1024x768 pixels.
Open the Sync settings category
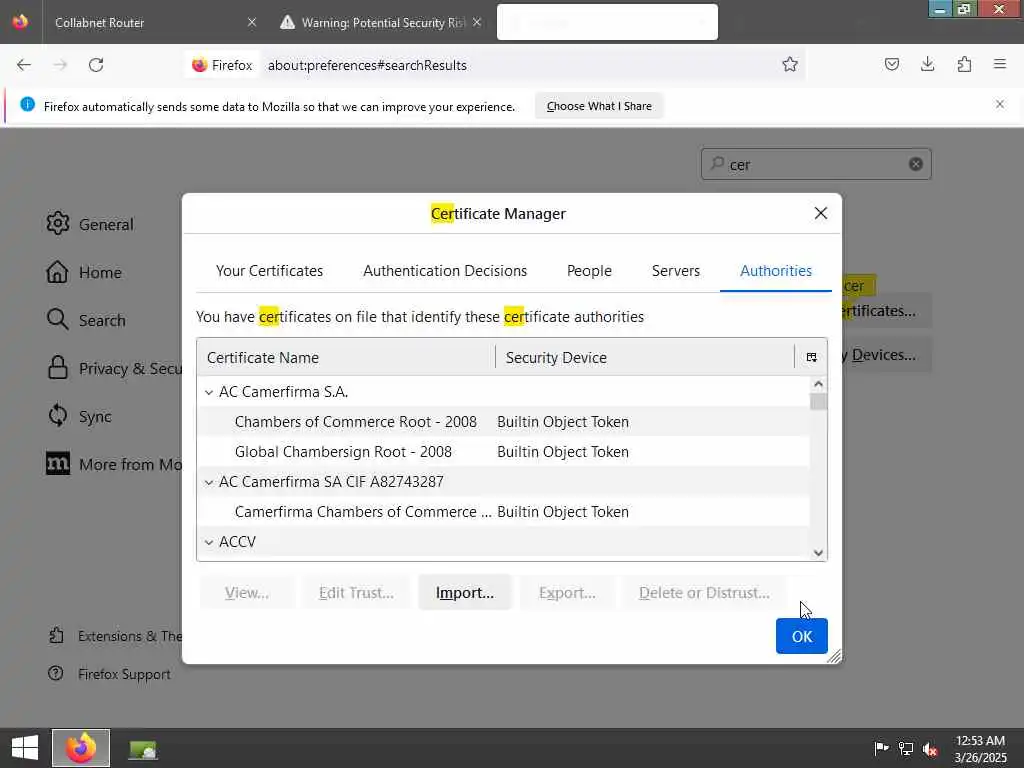pyautogui.click(x=79, y=416)
